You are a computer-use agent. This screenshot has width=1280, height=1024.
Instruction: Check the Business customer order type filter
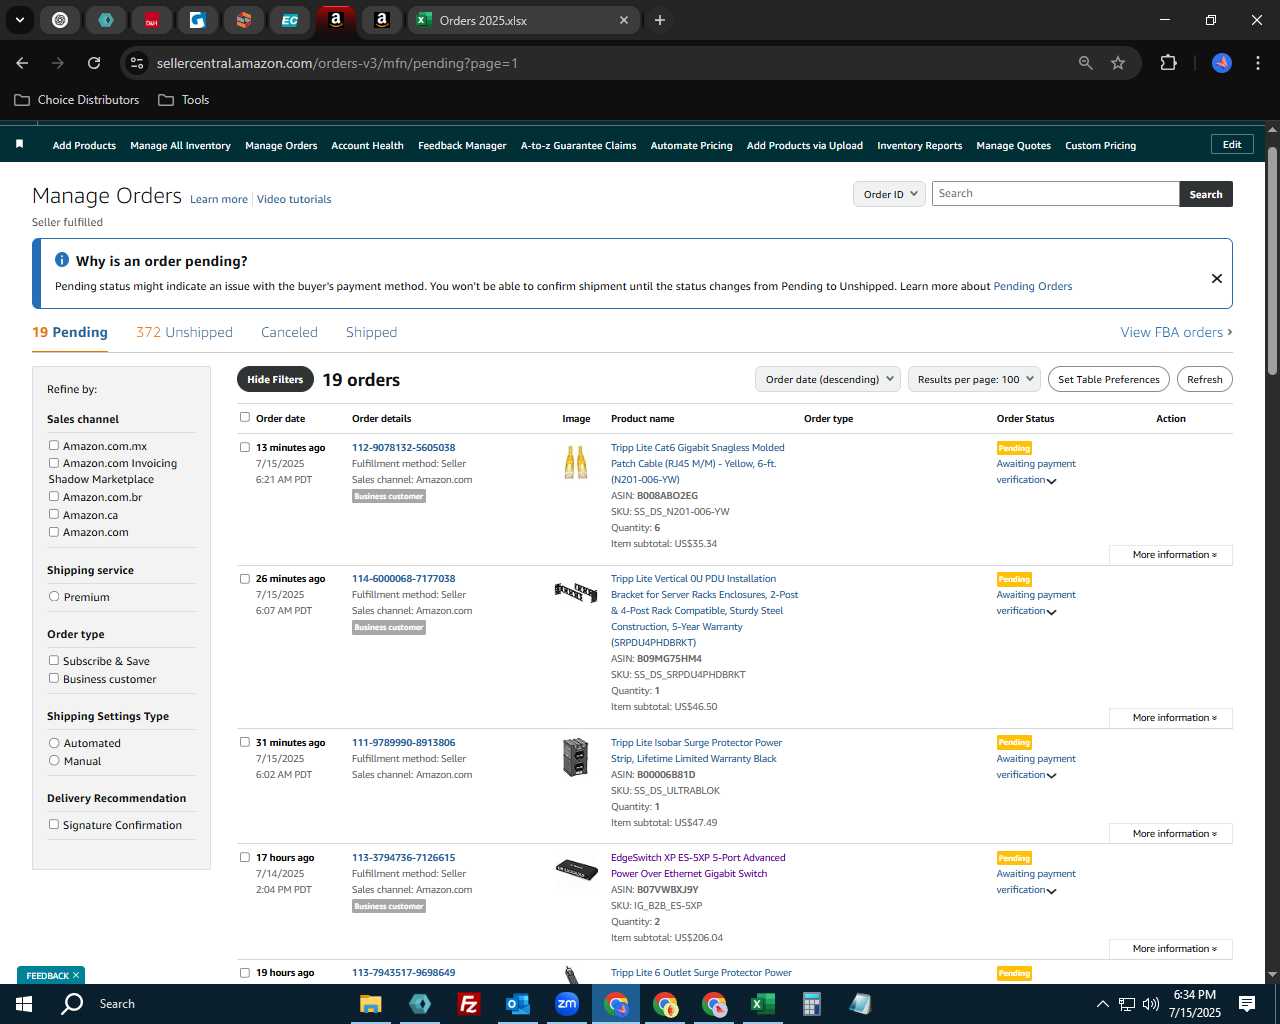tap(54, 678)
